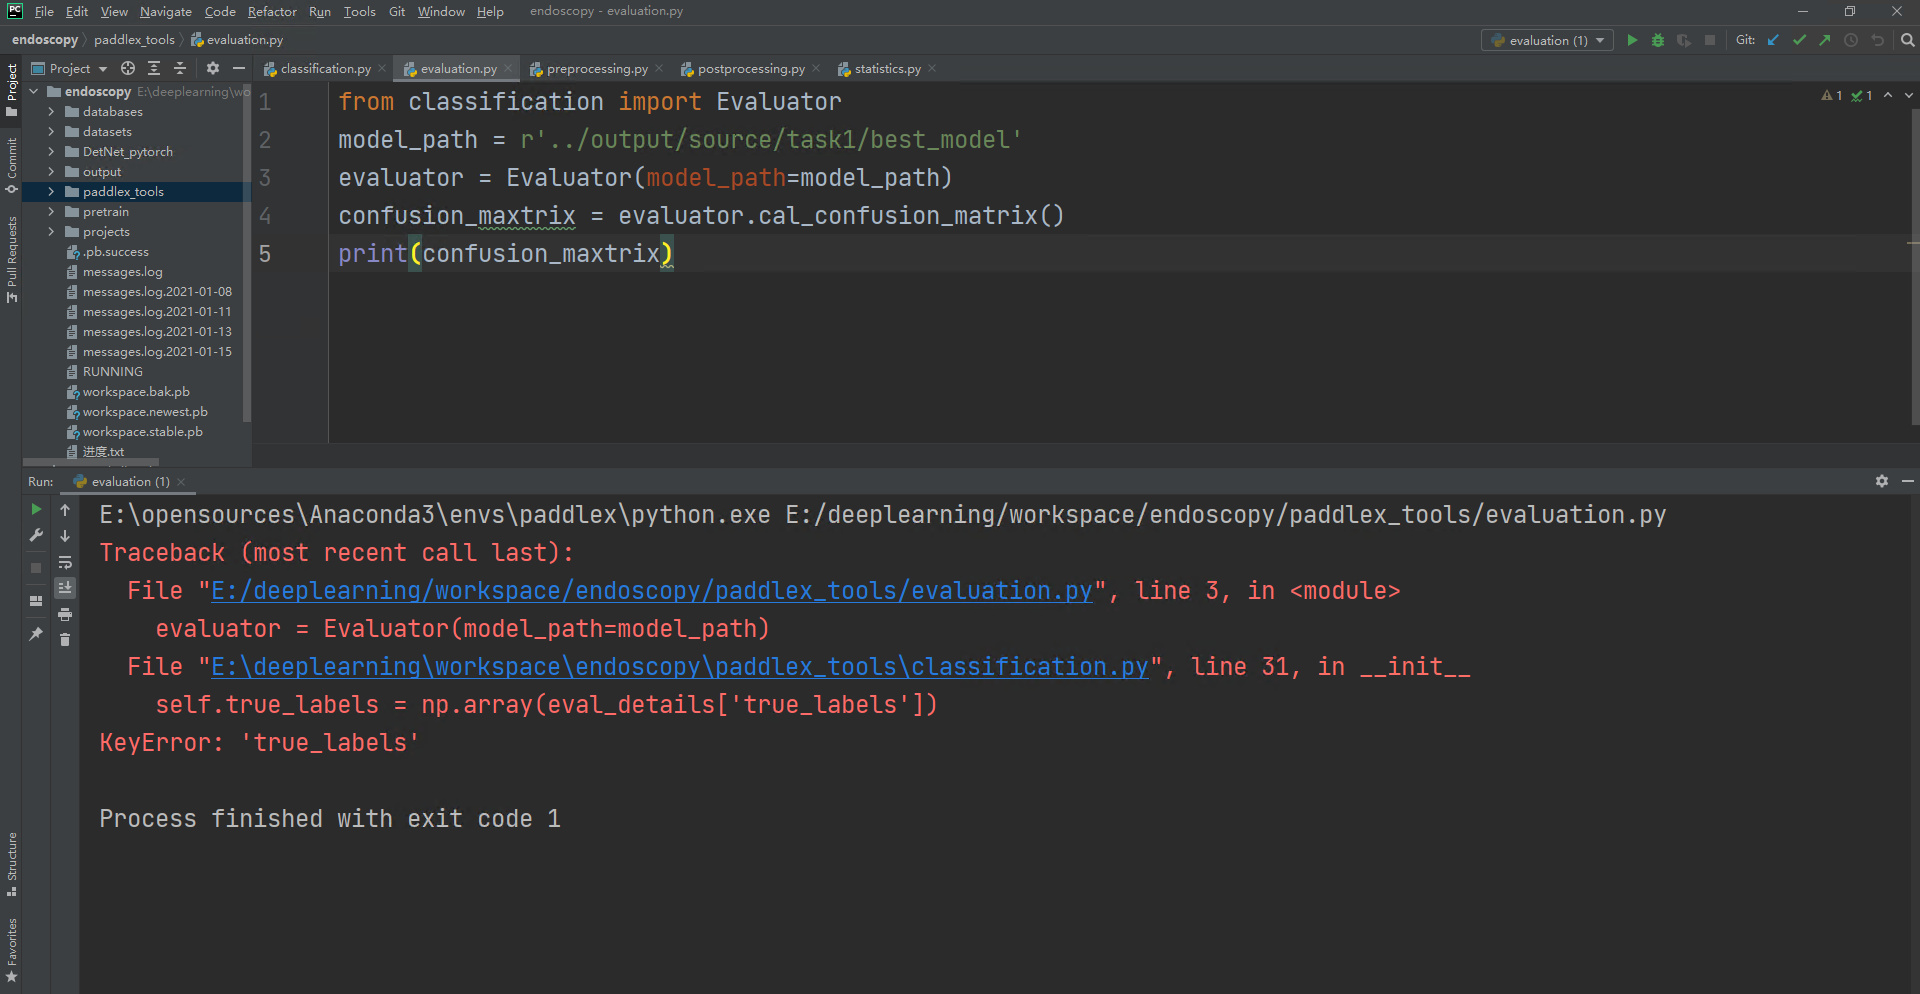Clear console output with the trash icon
This screenshot has width=1920, height=994.
click(65, 640)
